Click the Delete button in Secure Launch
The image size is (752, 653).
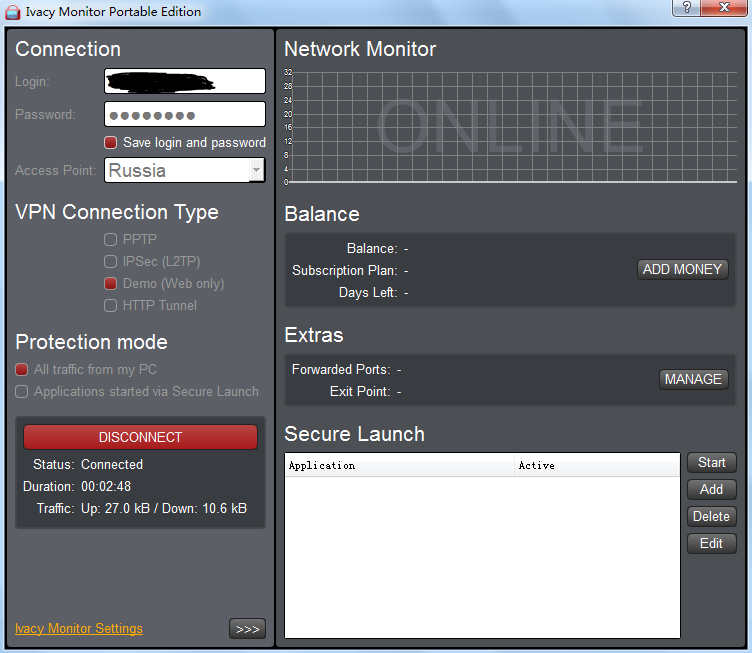coord(712,516)
